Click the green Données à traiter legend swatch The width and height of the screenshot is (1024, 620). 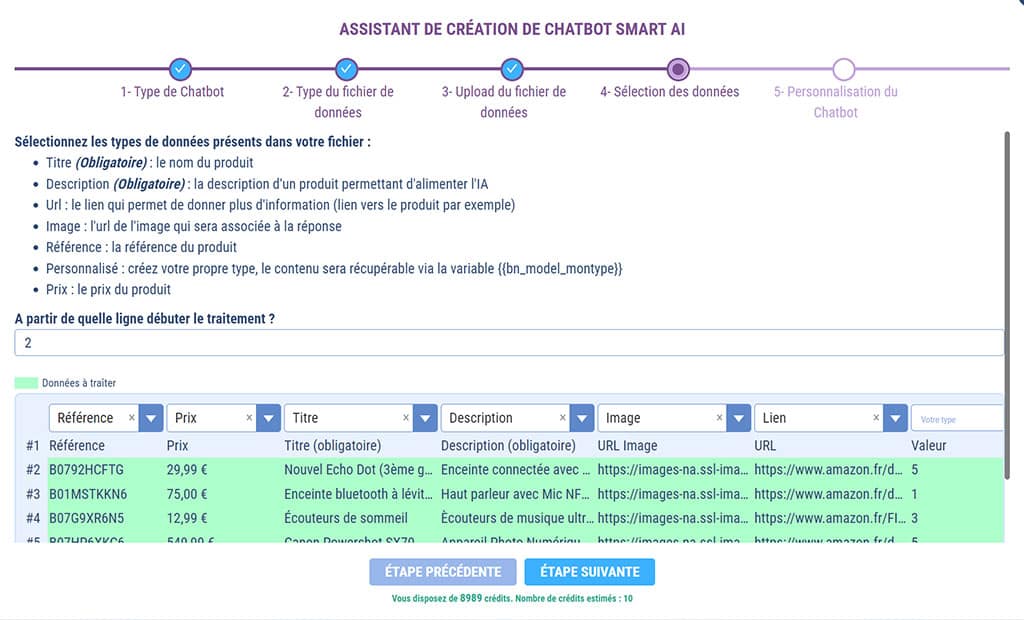[25, 383]
